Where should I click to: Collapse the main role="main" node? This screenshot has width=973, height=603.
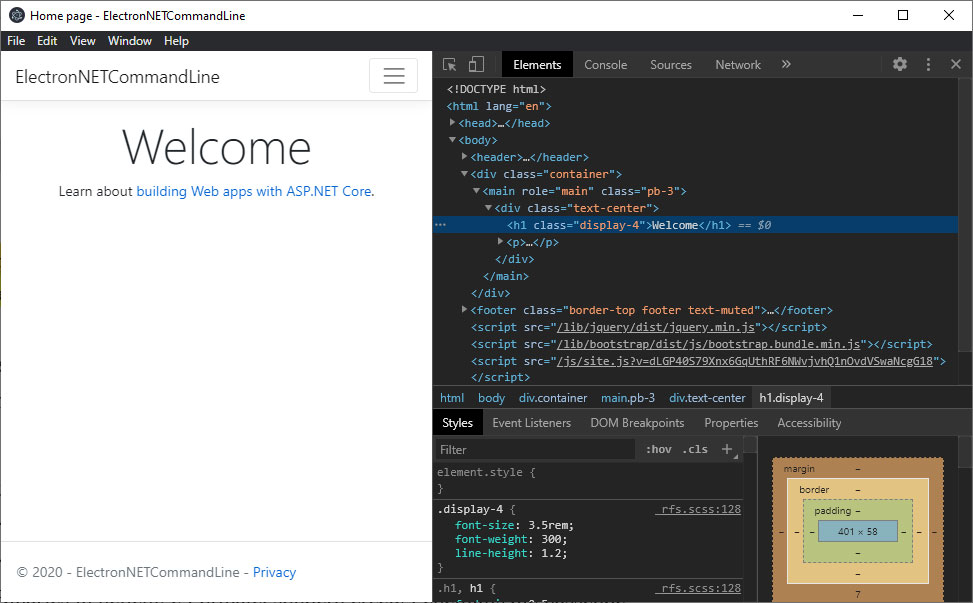click(x=477, y=190)
